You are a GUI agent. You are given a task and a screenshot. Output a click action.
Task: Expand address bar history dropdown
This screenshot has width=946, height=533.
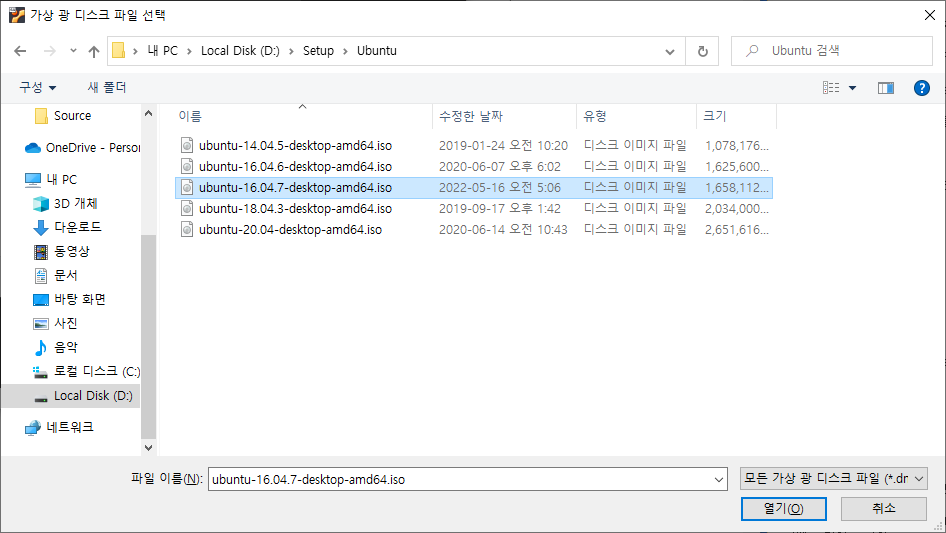click(670, 51)
